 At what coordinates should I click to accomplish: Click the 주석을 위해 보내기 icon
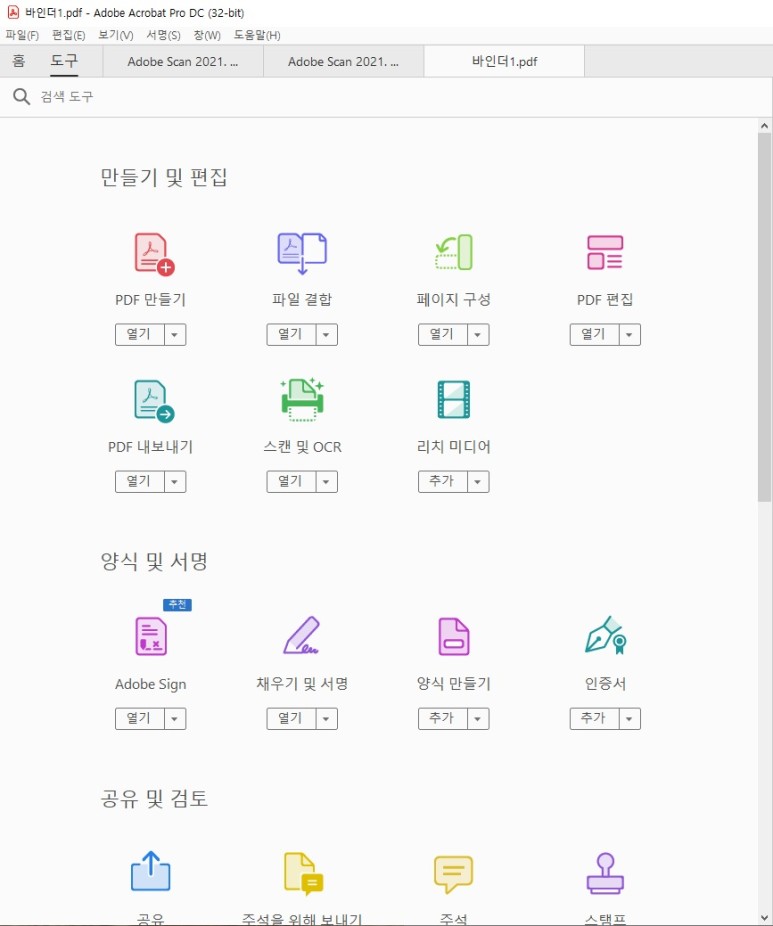303,873
